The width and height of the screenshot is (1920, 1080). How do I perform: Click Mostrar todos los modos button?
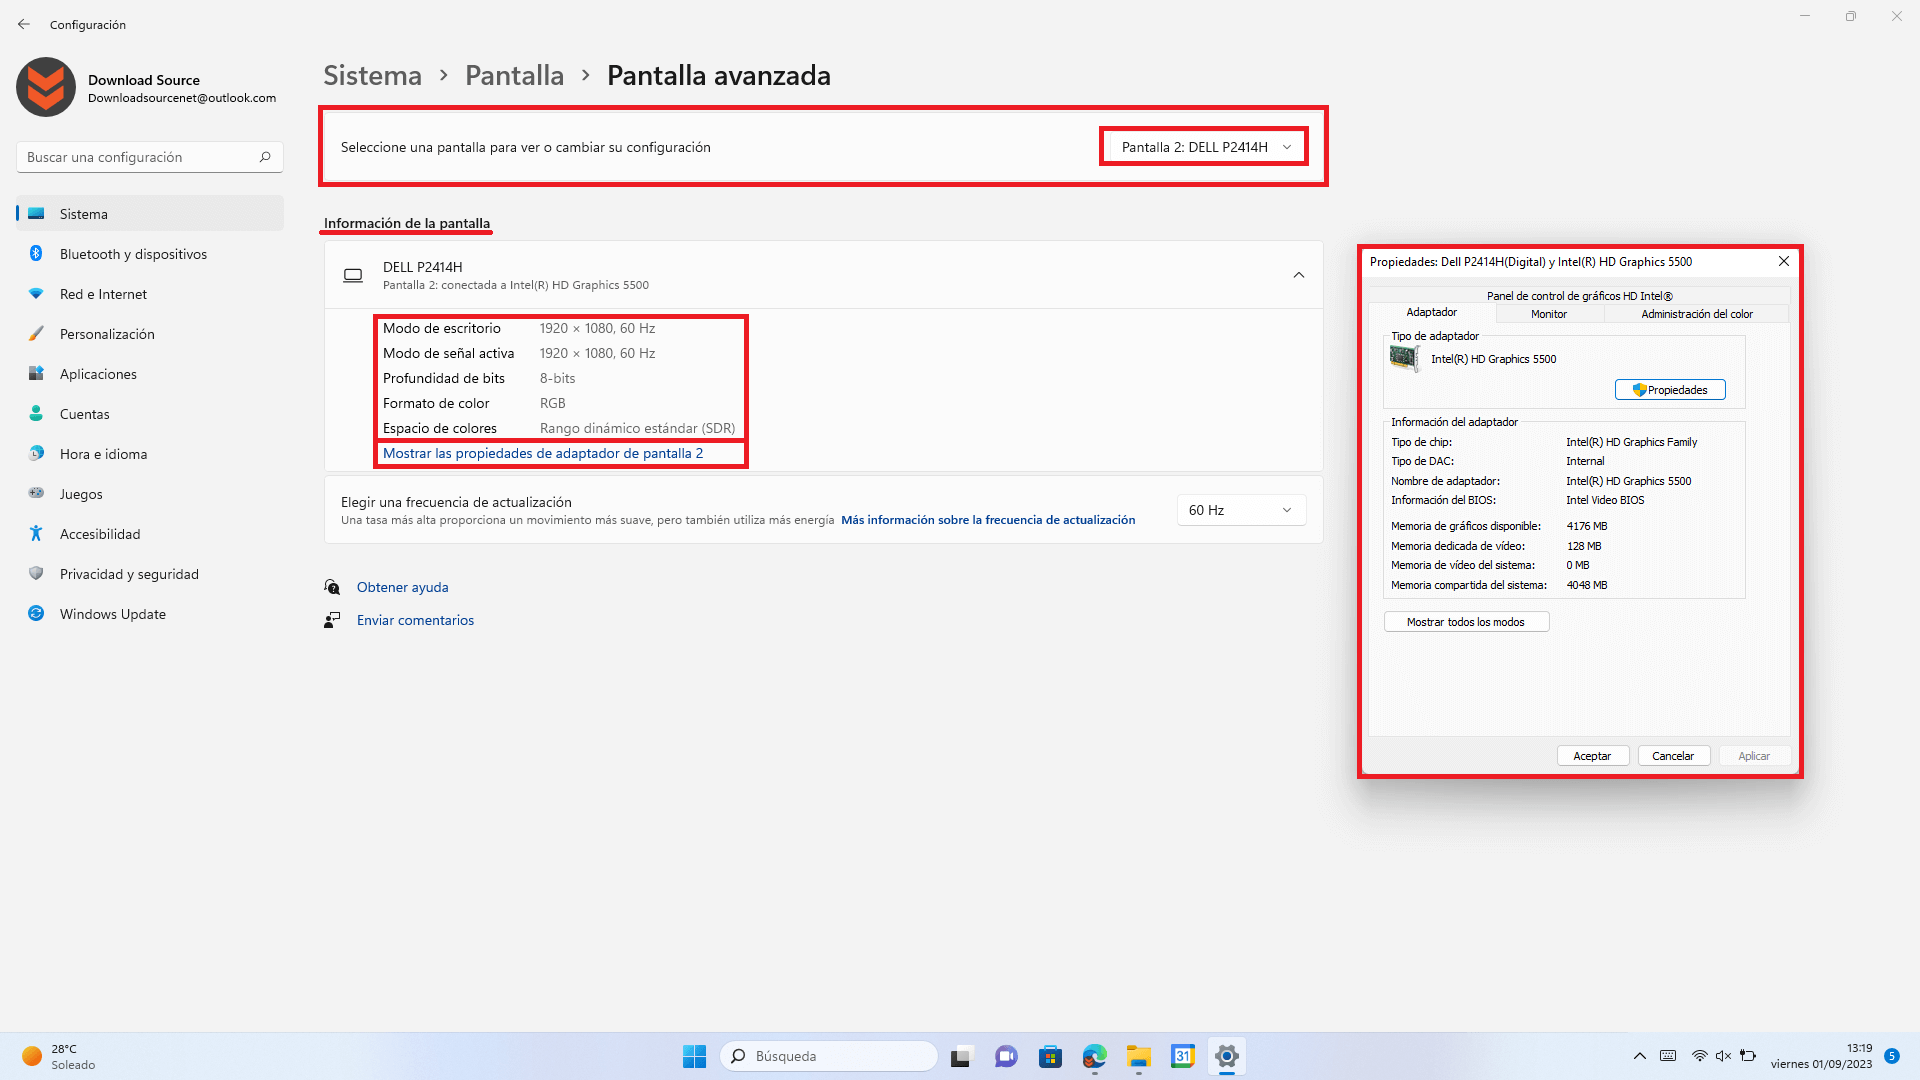(1466, 622)
